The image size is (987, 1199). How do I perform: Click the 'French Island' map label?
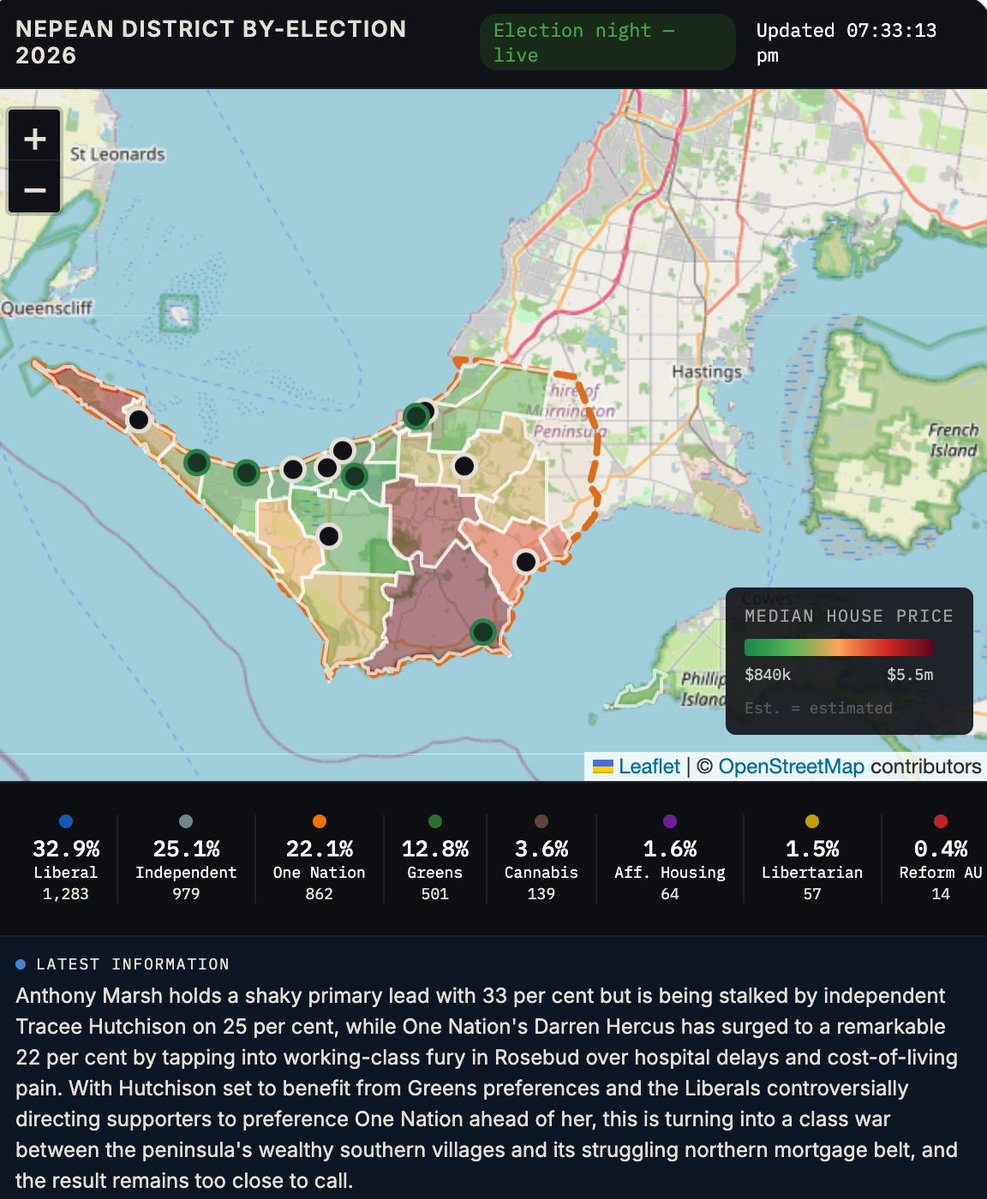[953, 440]
